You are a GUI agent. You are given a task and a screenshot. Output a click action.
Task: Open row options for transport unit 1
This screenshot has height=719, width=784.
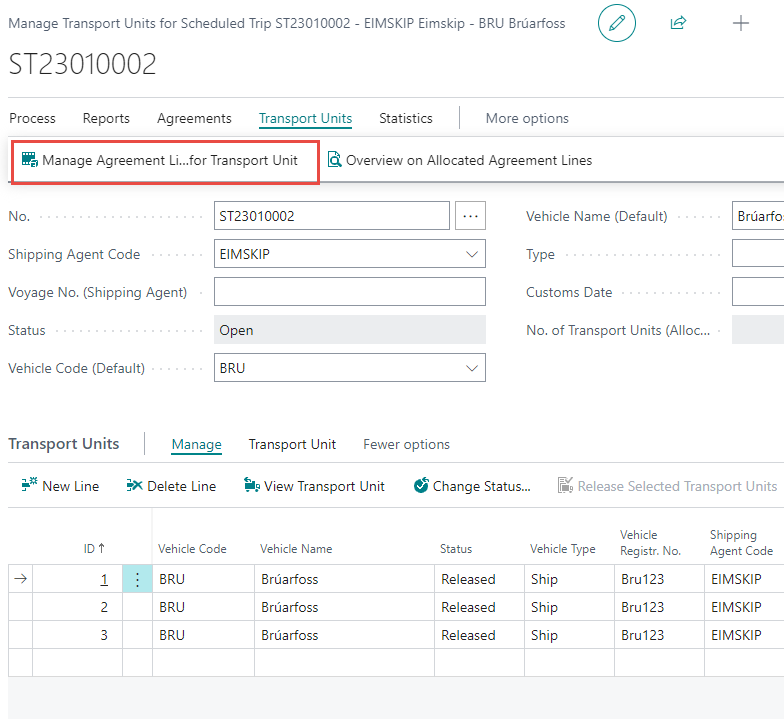(137, 579)
